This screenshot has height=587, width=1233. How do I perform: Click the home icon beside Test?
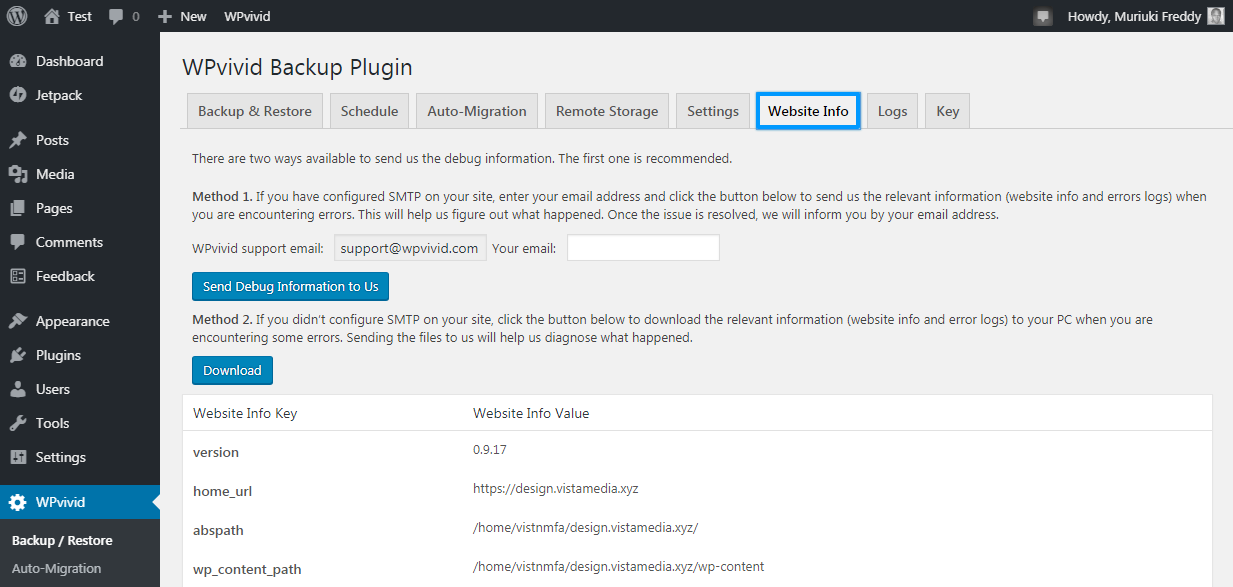[x=52, y=16]
